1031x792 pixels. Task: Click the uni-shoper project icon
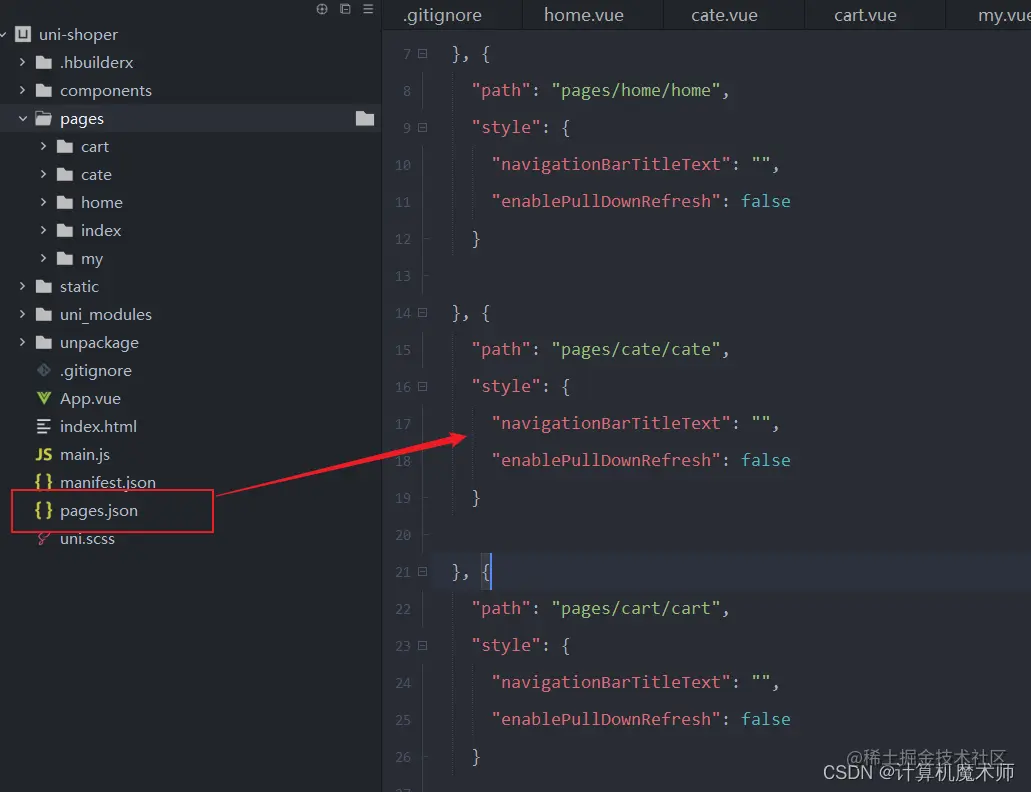(23, 34)
